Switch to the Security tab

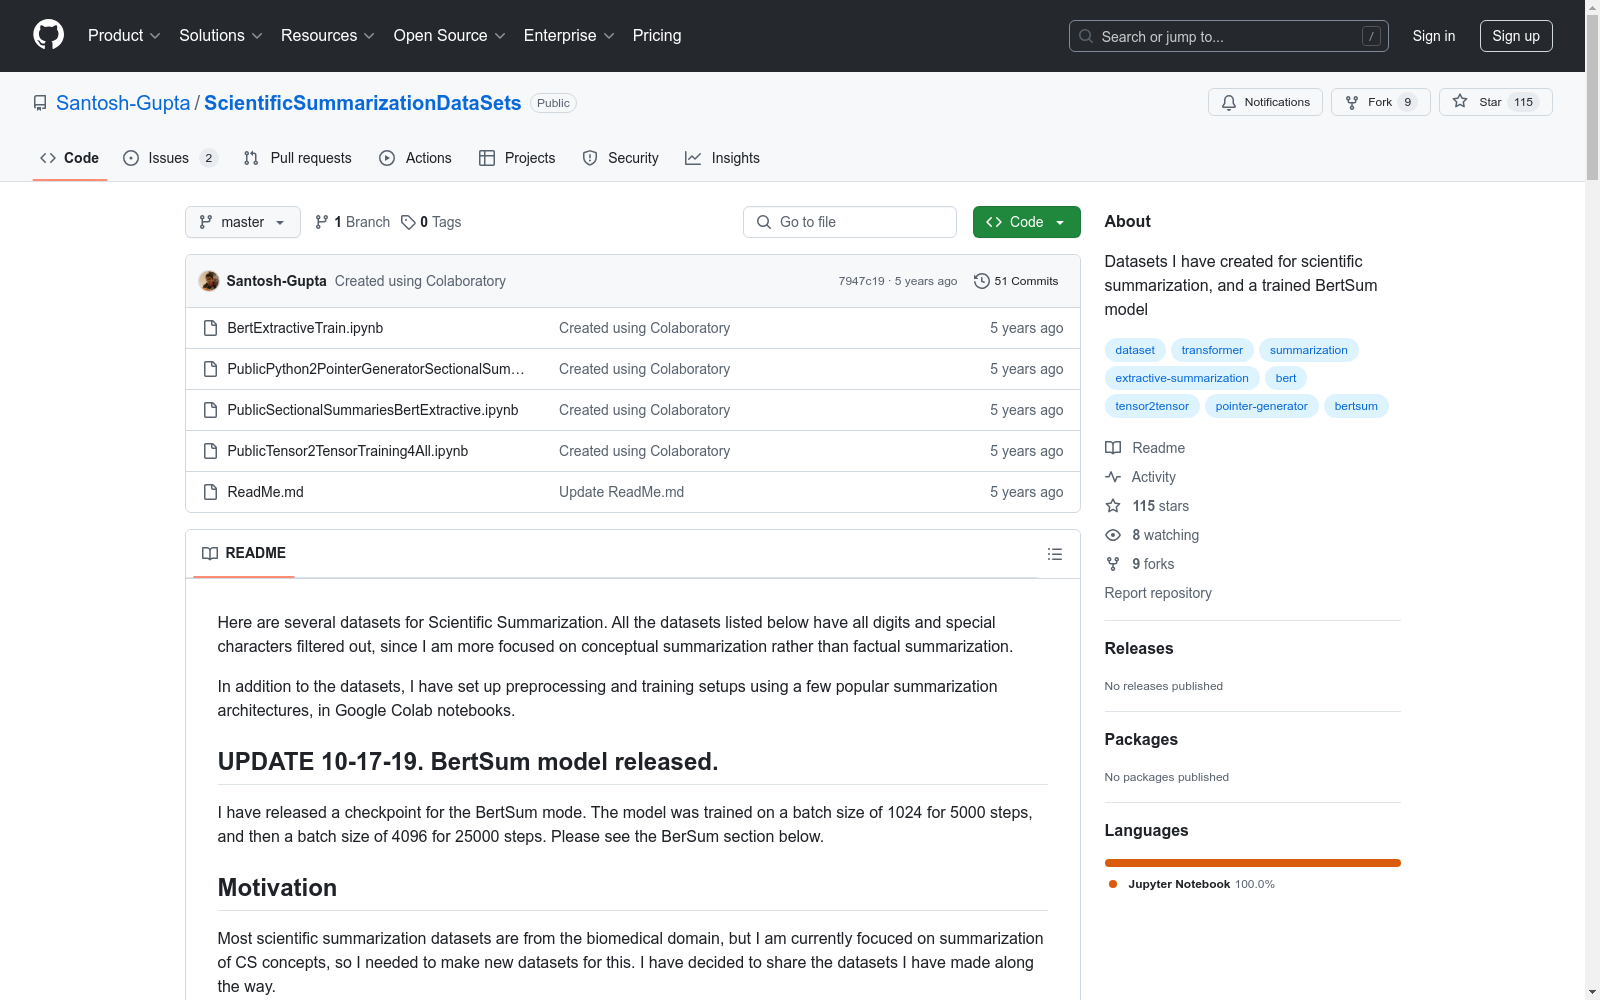pyautogui.click(x=620, y=158)
